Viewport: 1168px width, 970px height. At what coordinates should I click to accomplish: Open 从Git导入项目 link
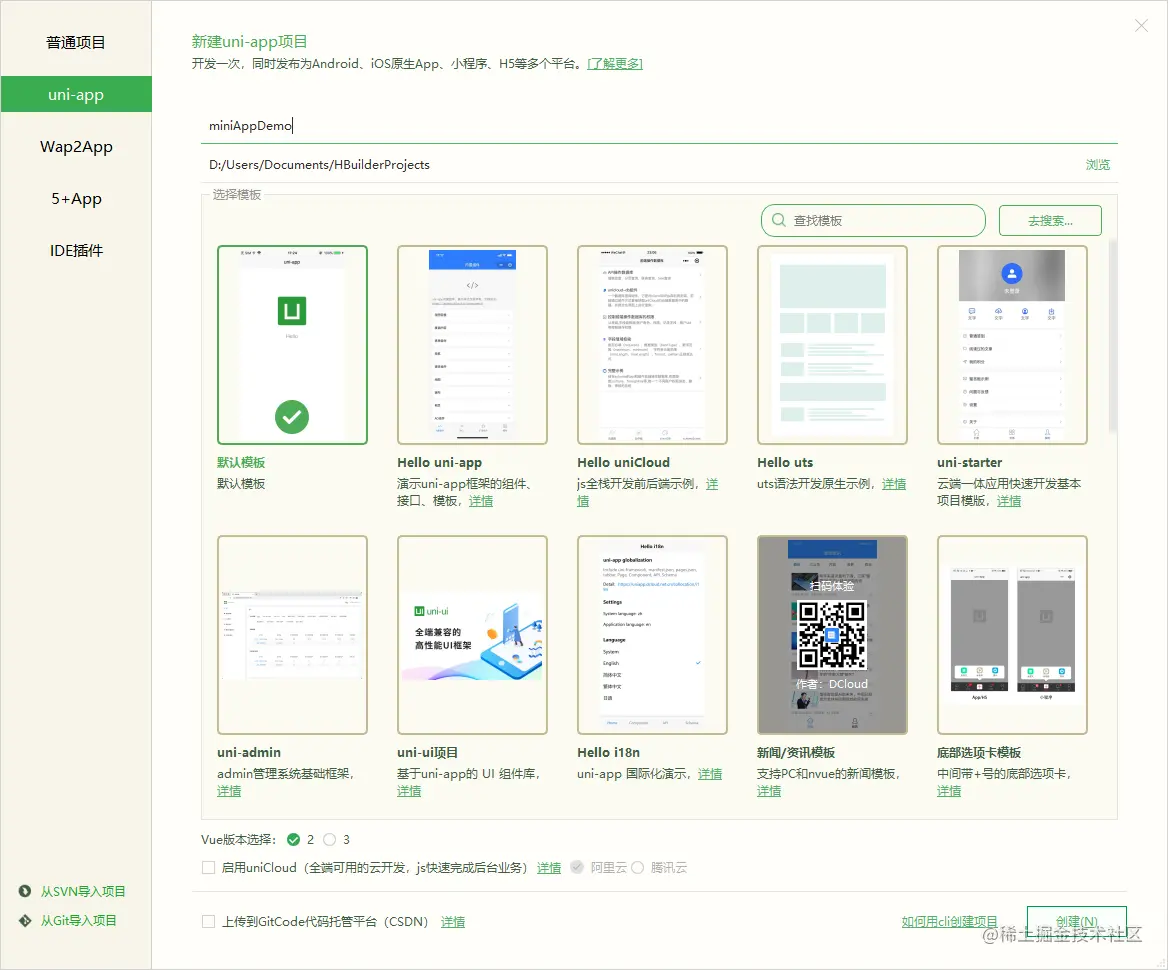pos(78,921)
